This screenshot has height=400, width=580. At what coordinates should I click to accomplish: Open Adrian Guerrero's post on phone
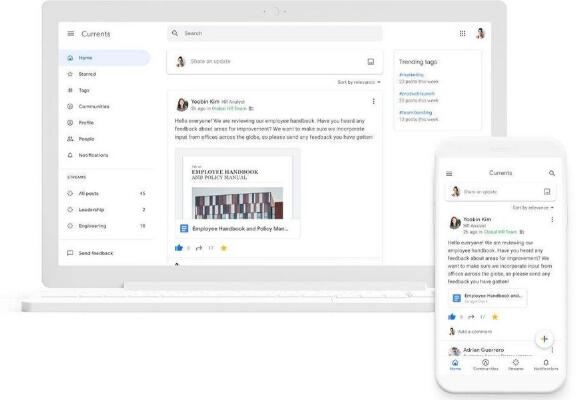click(483, 350)
